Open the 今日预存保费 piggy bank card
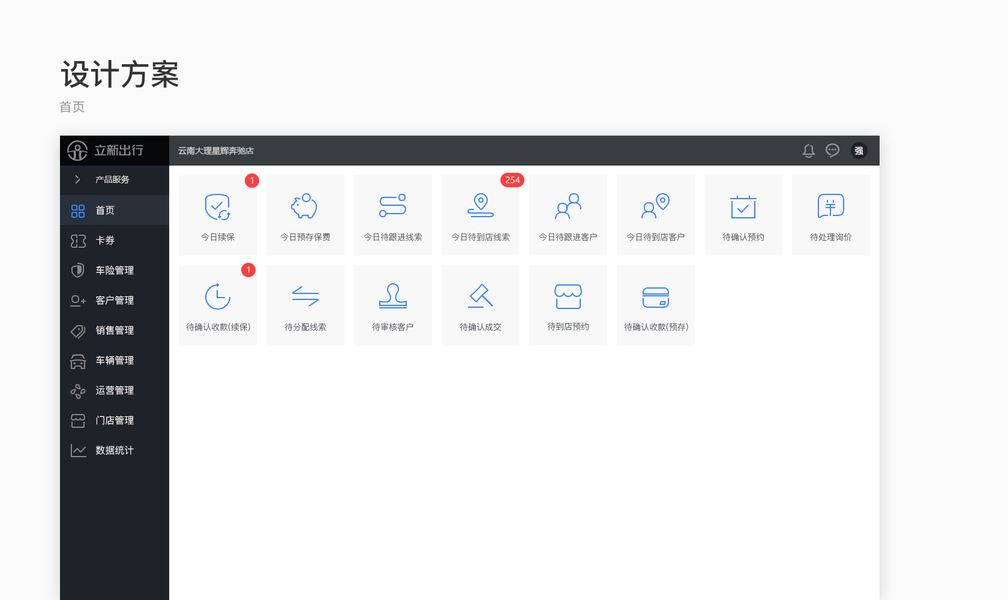The image size is (1008, 600). click(x=305, y=215)
